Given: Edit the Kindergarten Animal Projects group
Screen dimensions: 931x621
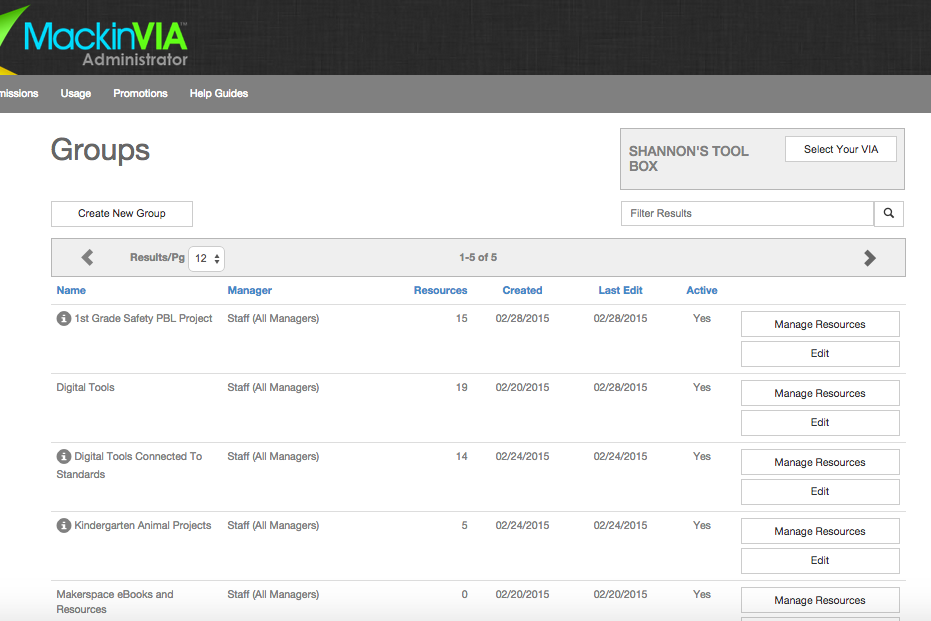Looking at the screenshot, I should point(819,560).
